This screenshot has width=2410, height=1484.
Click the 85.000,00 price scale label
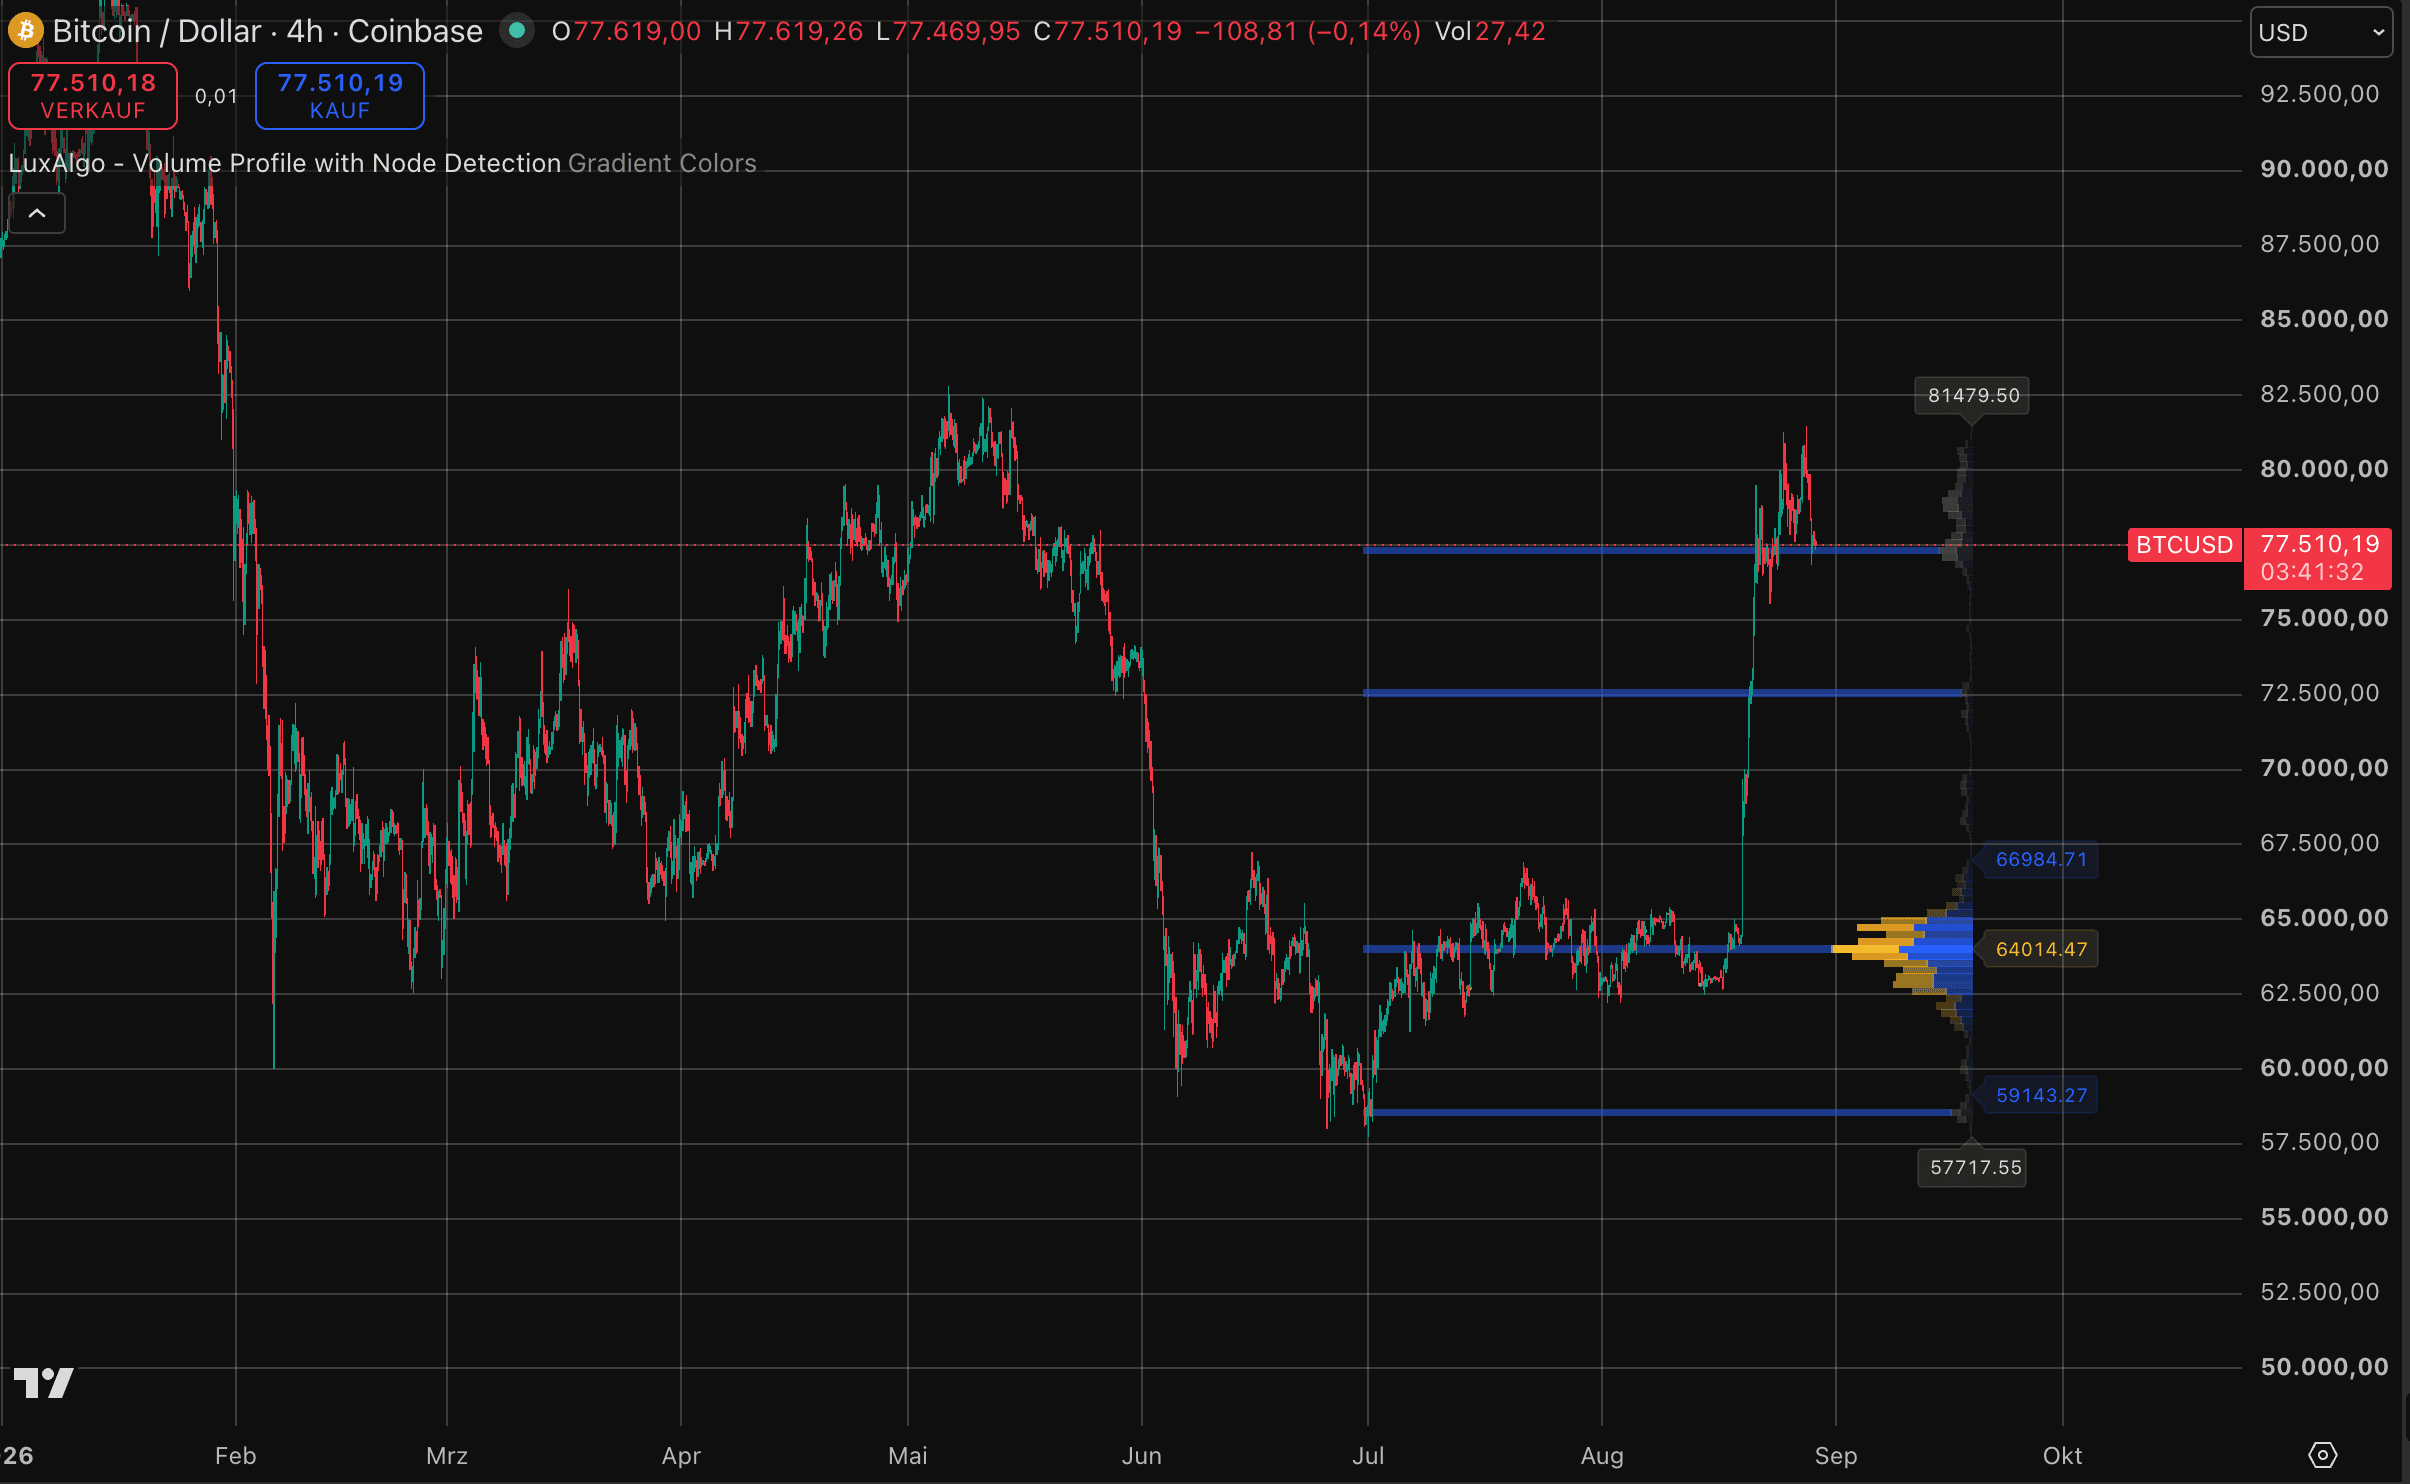(2324, 319)
